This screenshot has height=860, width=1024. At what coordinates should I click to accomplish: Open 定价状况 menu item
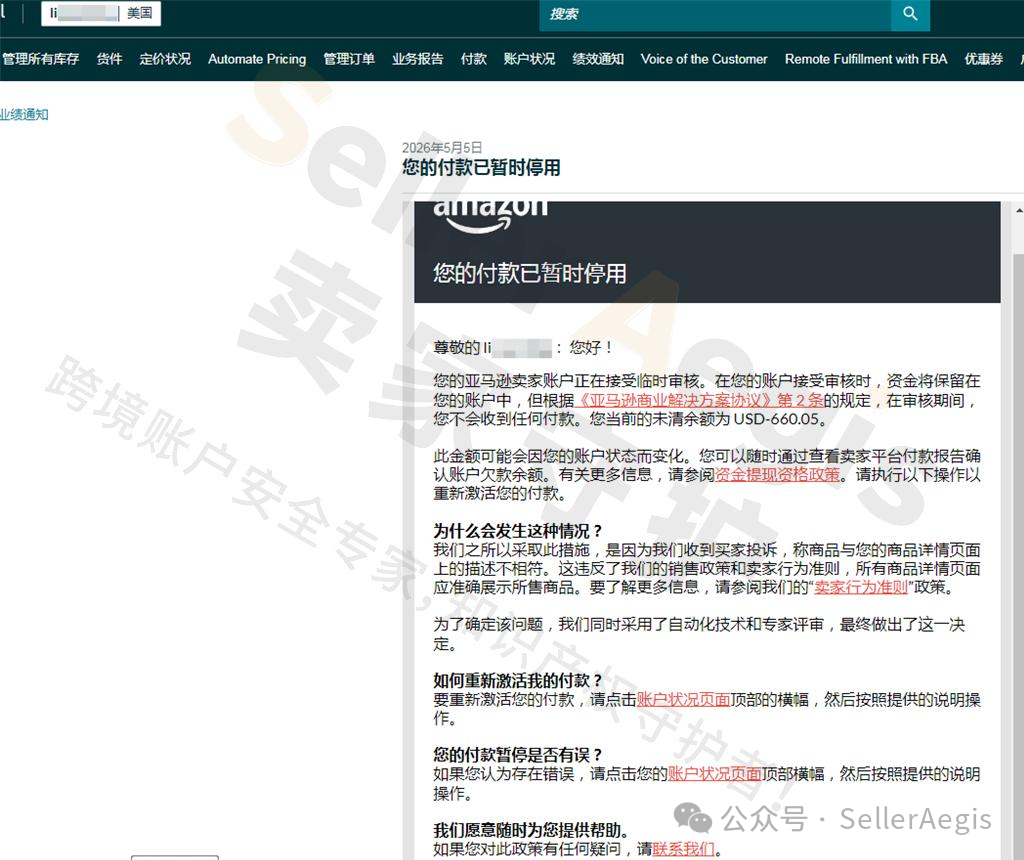[165, 59]
